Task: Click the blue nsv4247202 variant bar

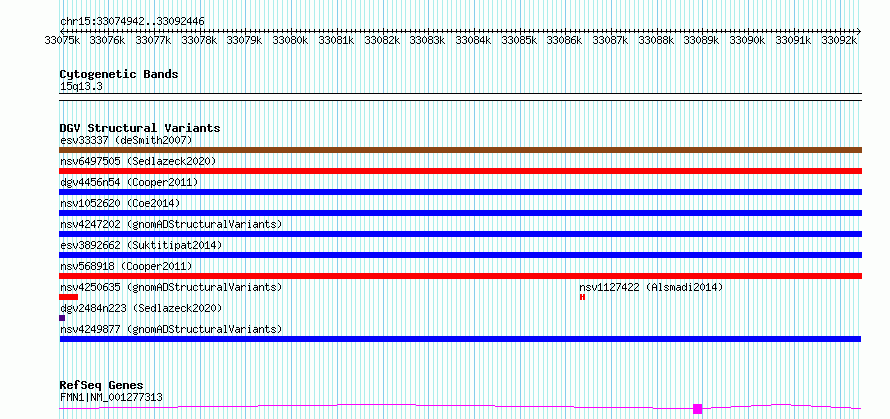Action: [x=460, y=234]
